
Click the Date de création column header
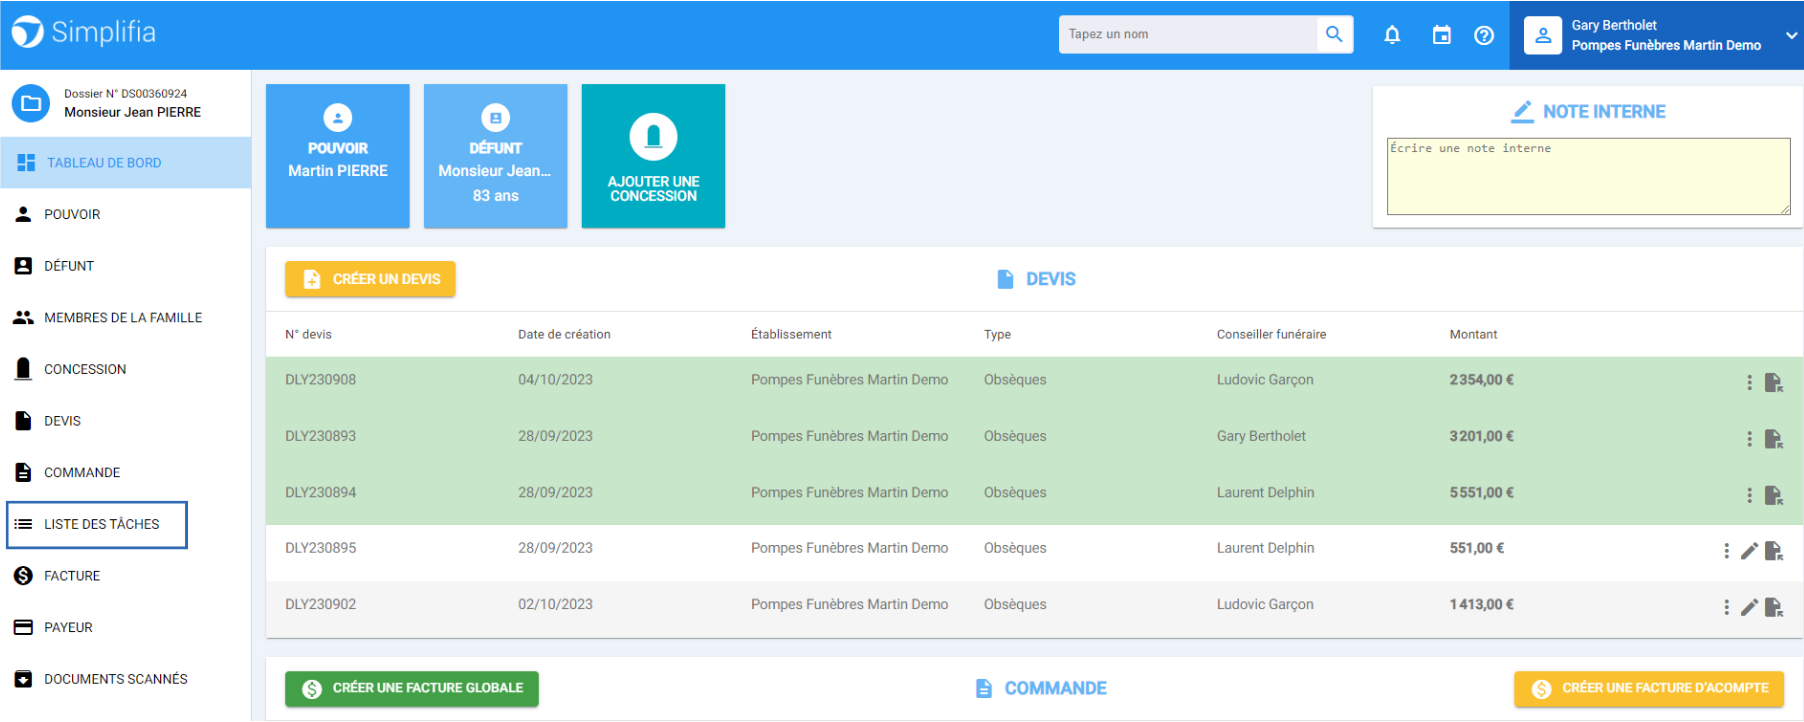(x=564, y=334)
